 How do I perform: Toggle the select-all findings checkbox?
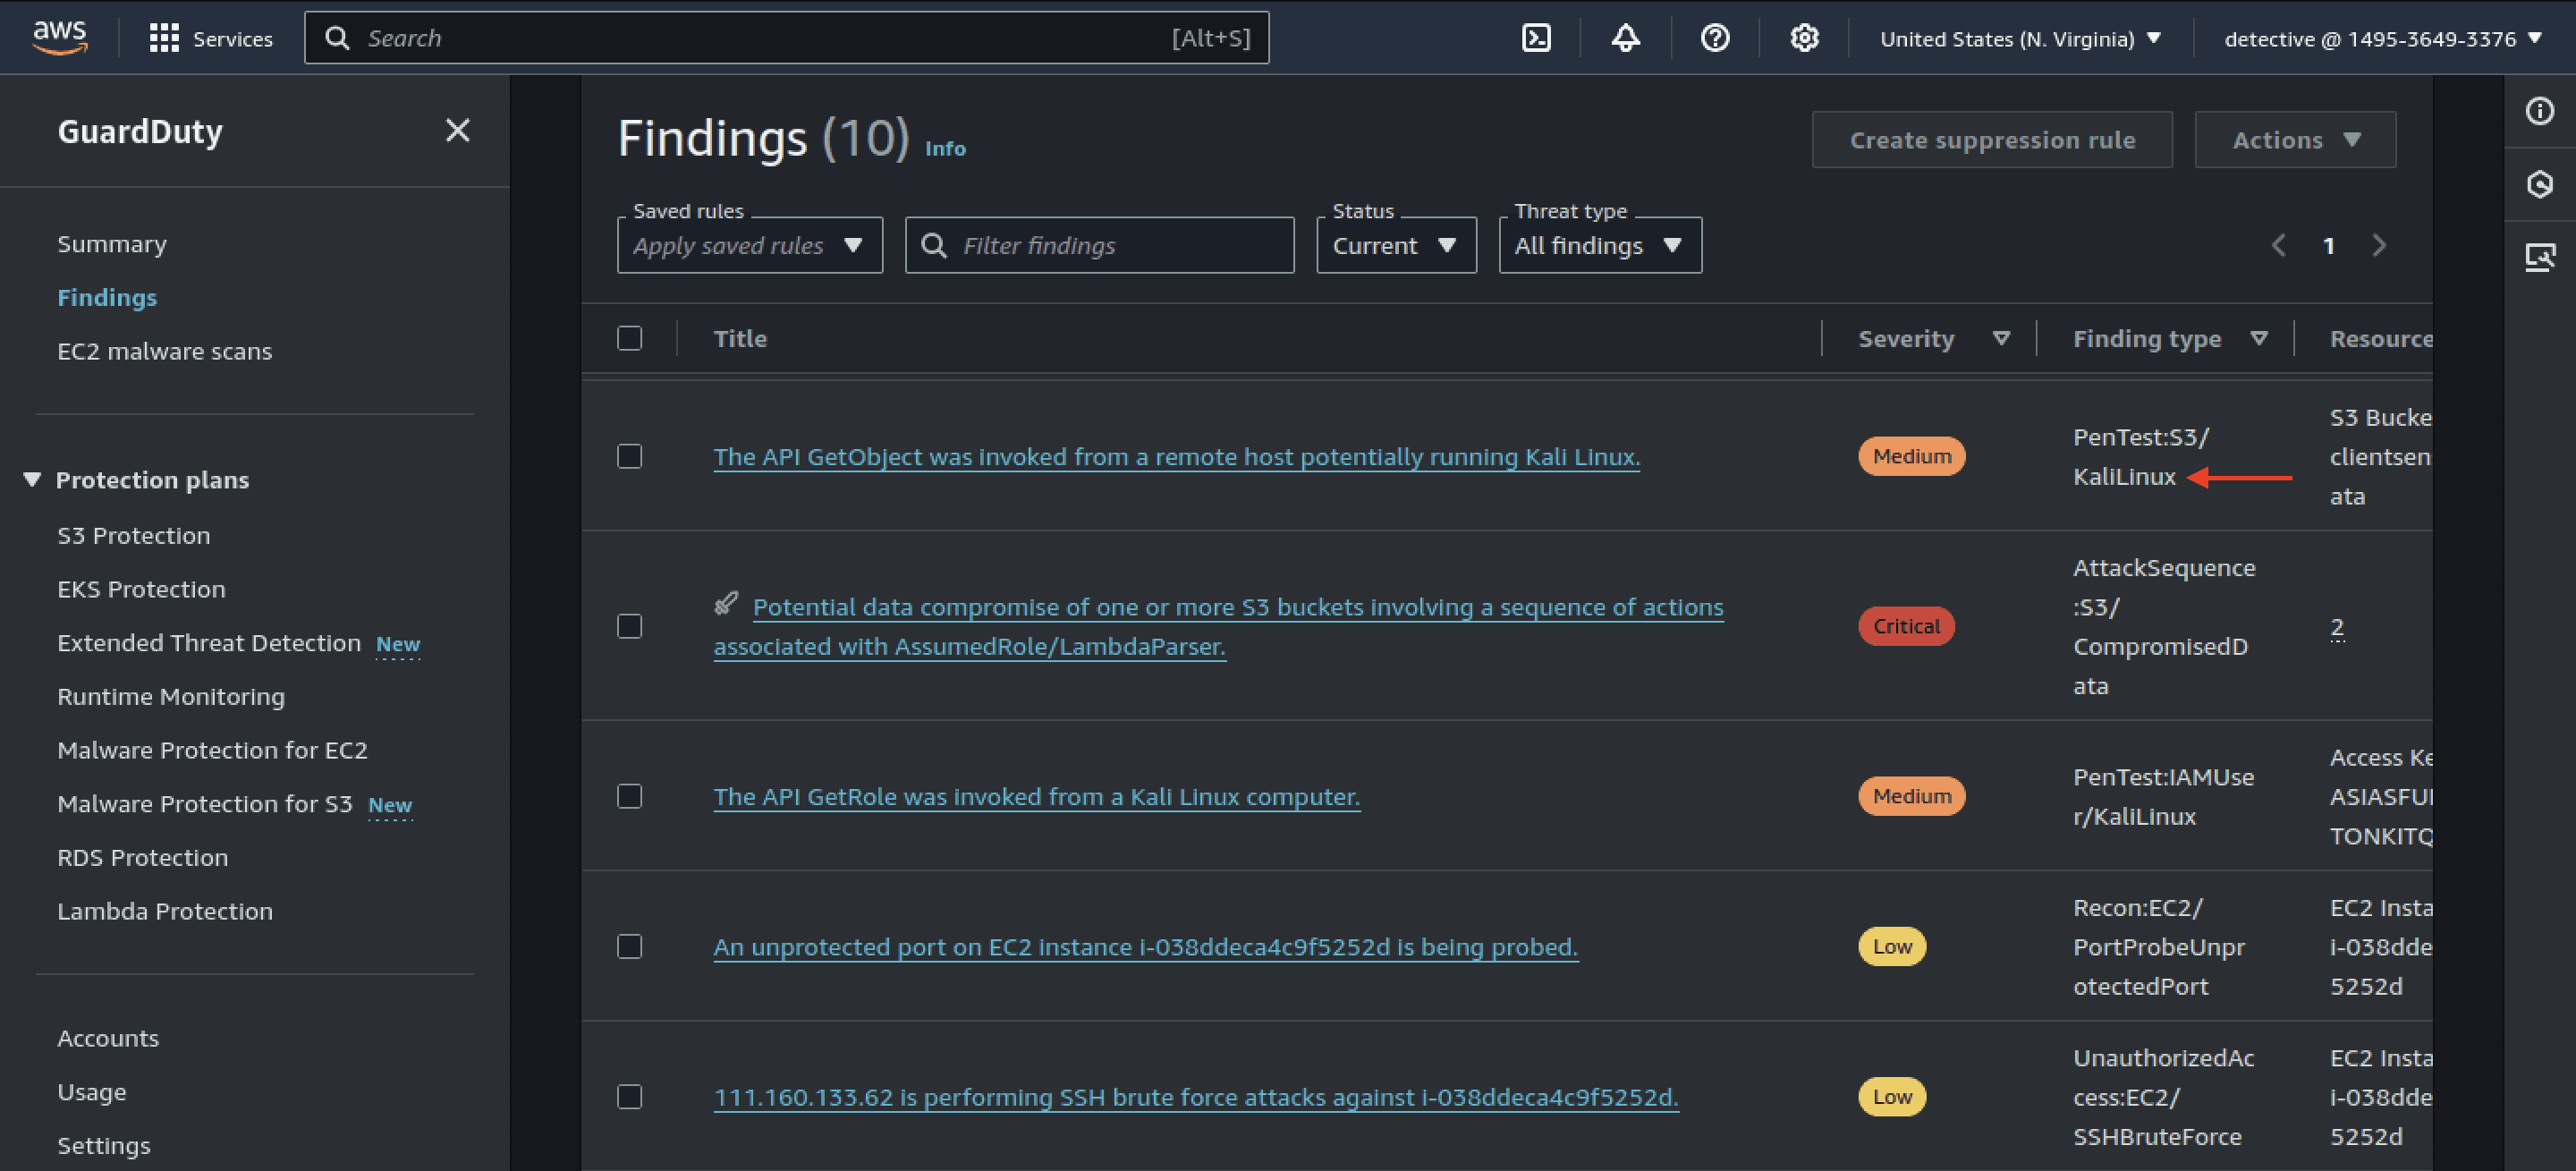630,339
